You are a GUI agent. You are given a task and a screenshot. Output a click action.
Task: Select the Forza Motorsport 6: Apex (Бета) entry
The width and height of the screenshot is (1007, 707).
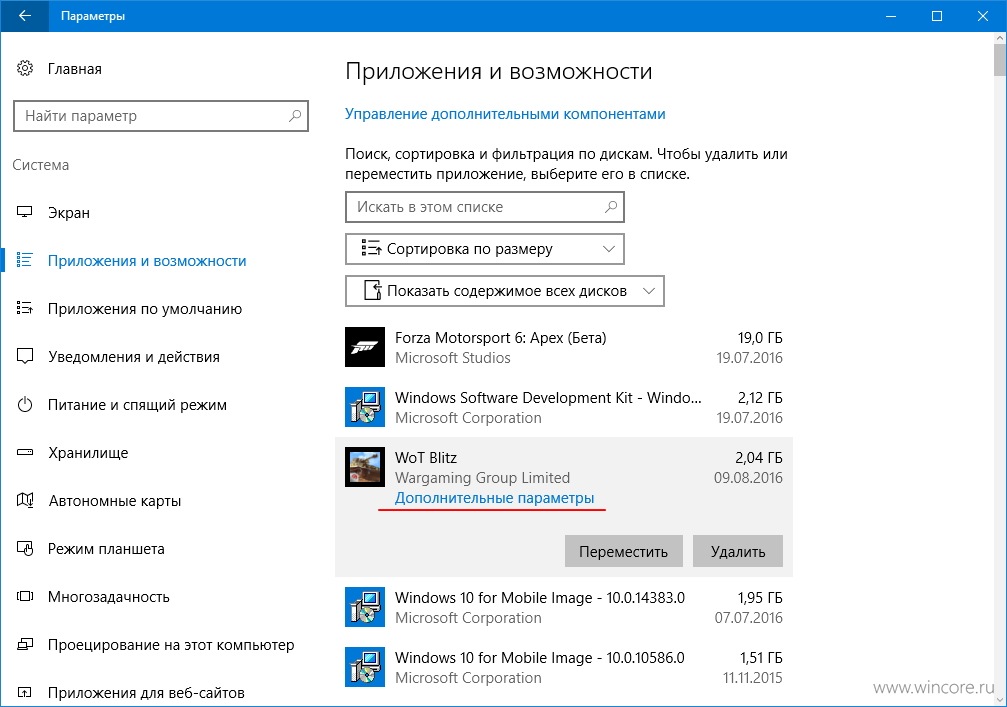(564, 347)
